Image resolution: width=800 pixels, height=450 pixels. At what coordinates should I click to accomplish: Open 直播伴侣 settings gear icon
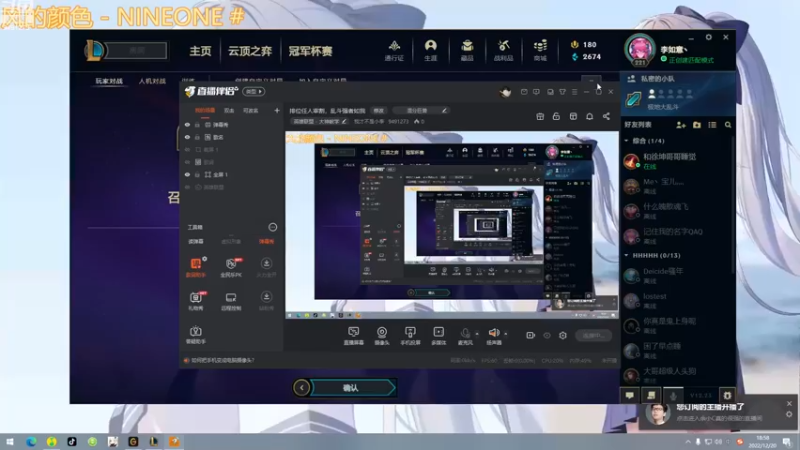pyautogui.click(x=563, y=335)
